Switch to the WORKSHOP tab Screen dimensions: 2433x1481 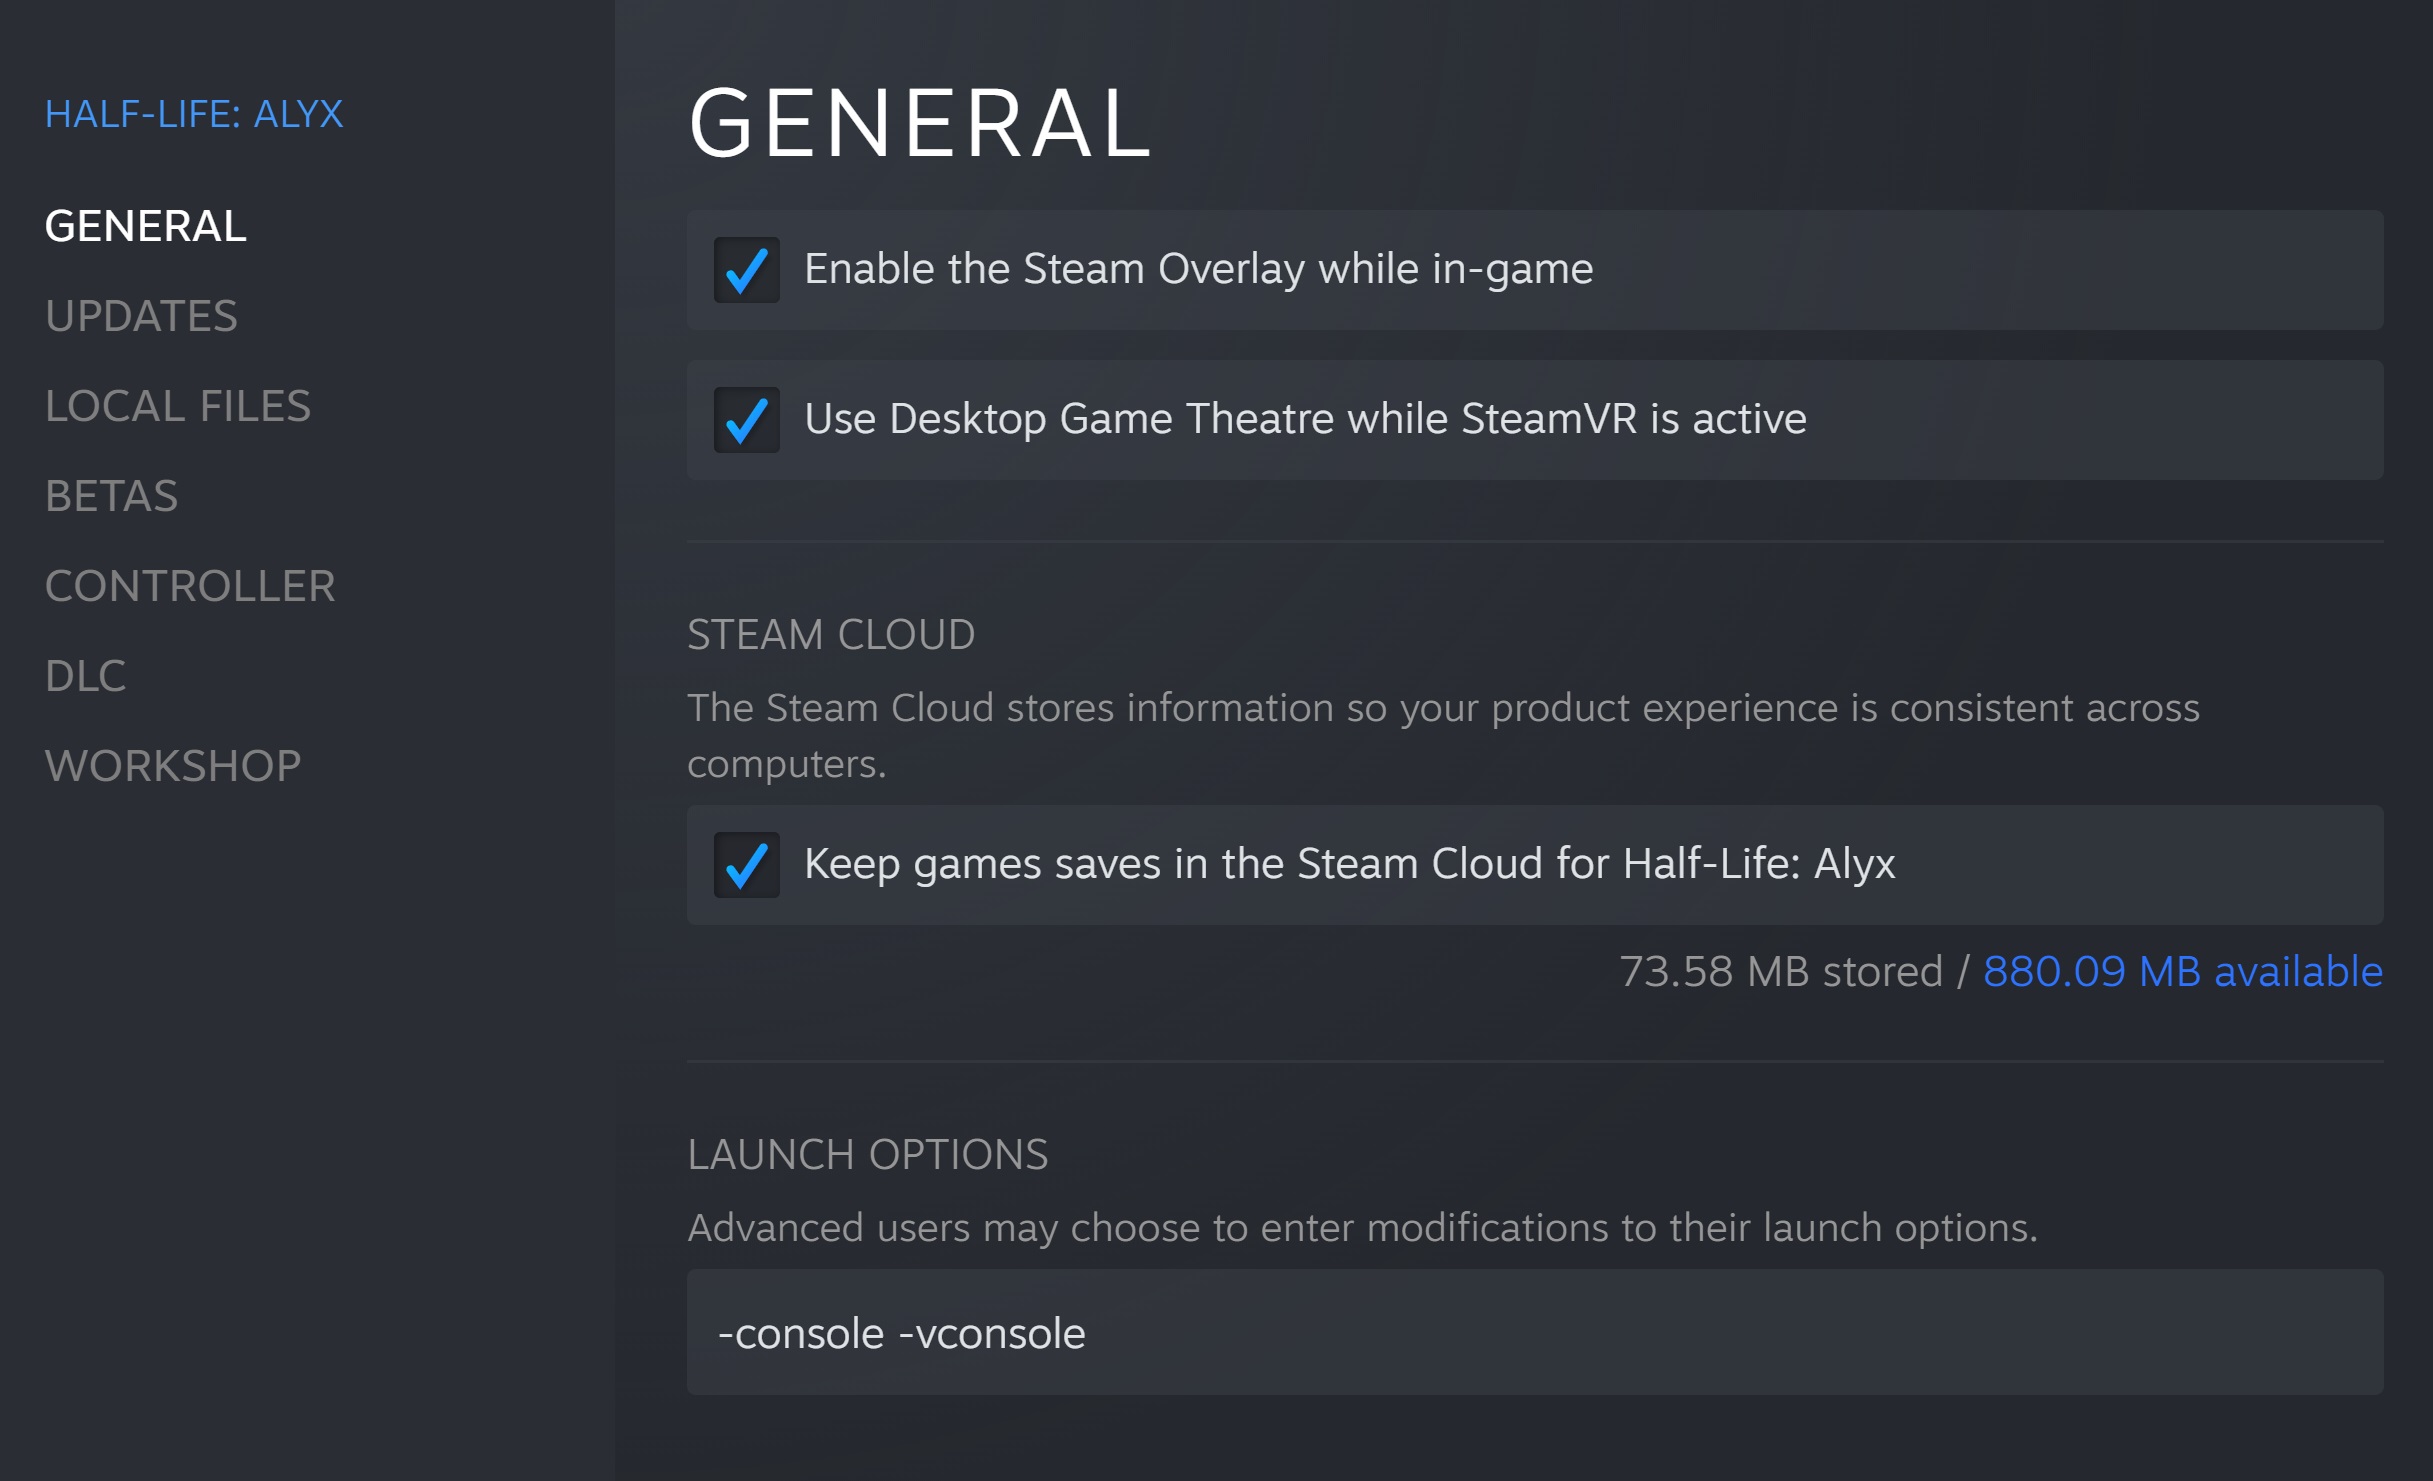coord(173,766)
